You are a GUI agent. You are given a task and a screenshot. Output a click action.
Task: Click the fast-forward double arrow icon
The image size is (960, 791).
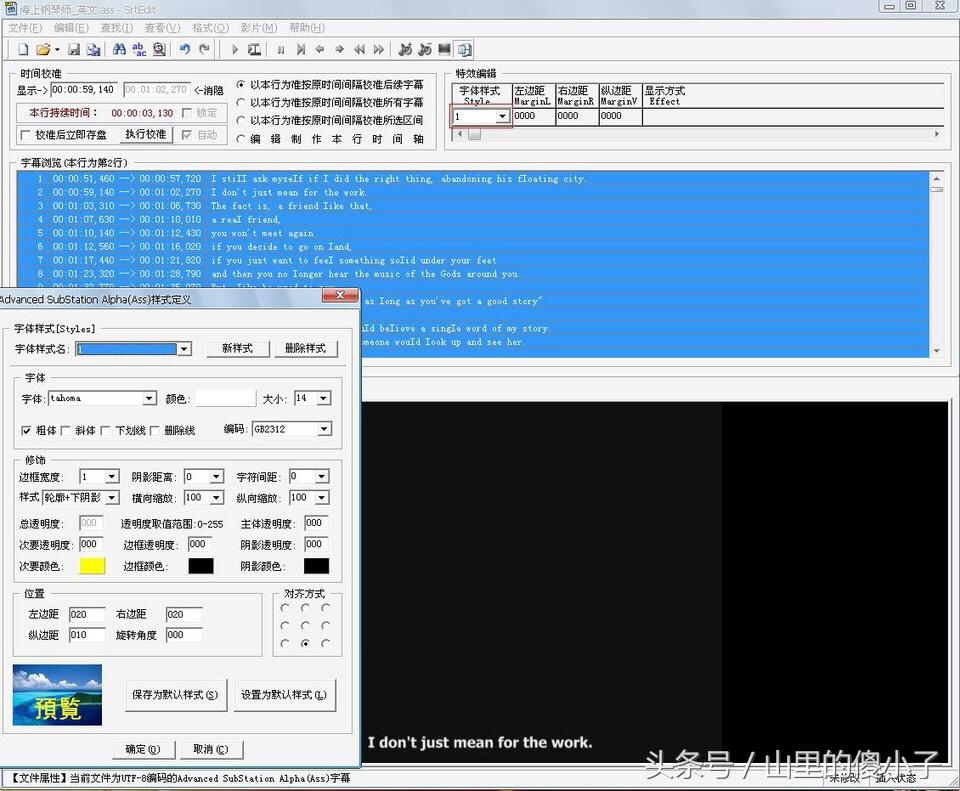378,49
